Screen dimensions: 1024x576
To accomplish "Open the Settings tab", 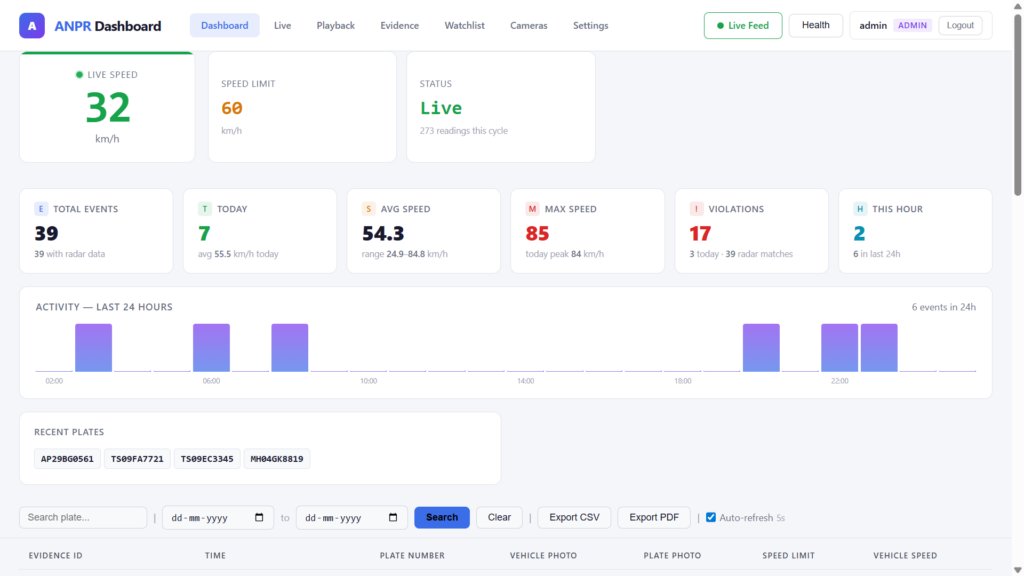I will click(590, 25).
